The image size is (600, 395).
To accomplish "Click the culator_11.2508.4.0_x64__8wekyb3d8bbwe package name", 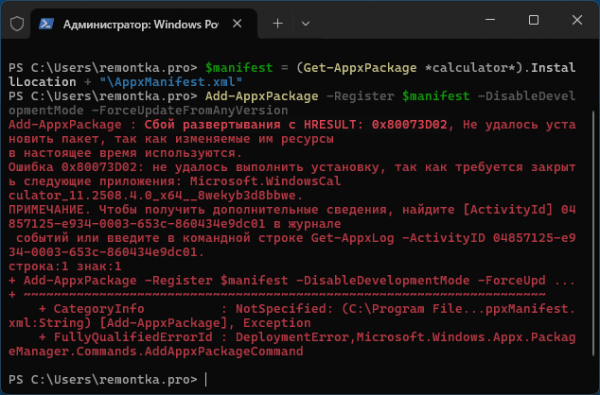I will click(x=155, y=195).
